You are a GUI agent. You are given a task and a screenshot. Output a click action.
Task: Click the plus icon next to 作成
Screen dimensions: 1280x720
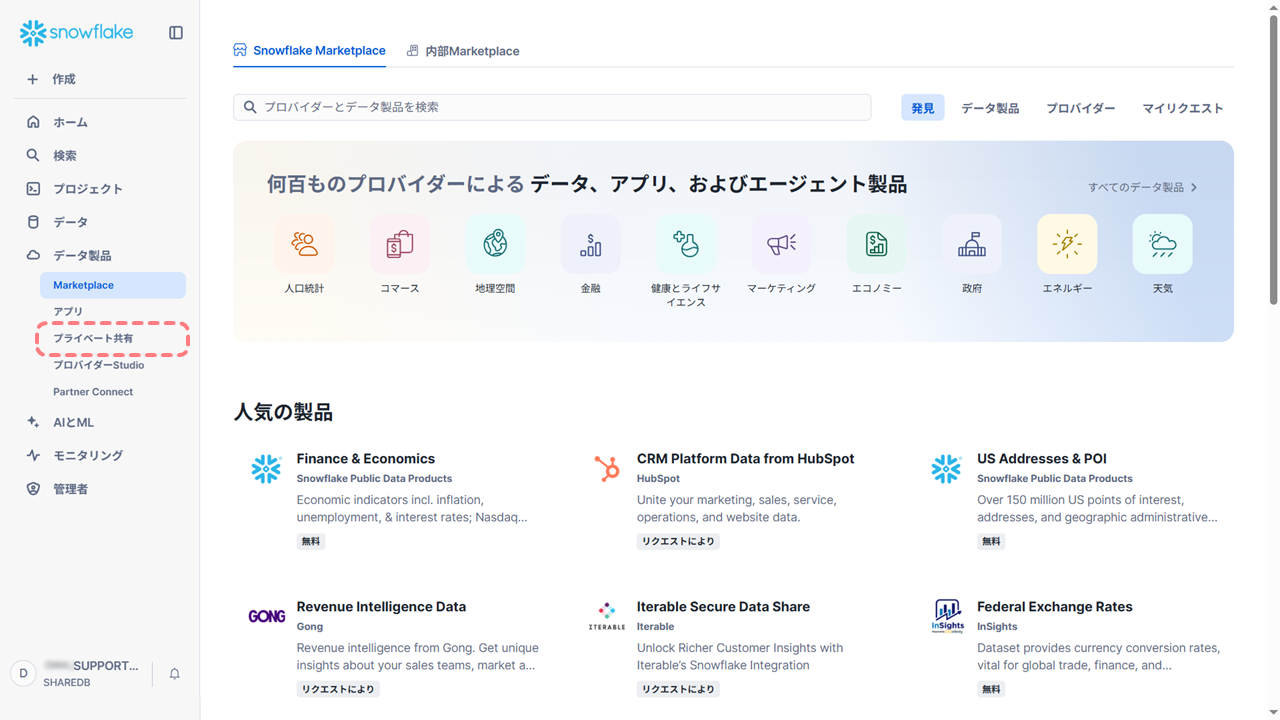(x=33, y=79)
